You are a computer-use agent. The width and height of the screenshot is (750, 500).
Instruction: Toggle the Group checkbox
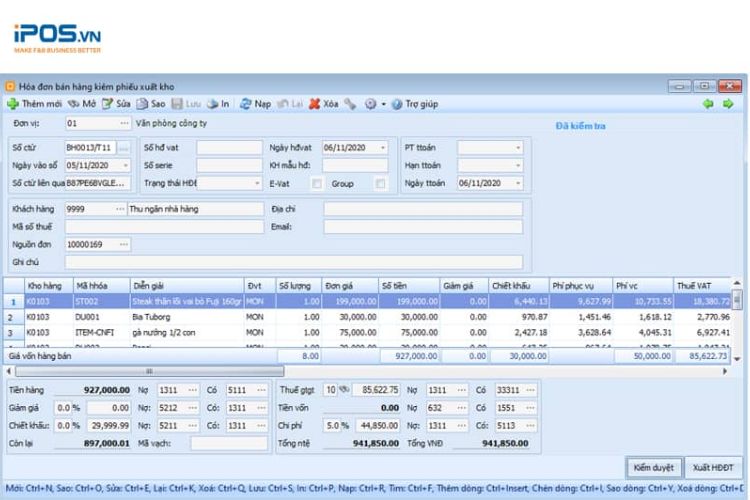380,183
